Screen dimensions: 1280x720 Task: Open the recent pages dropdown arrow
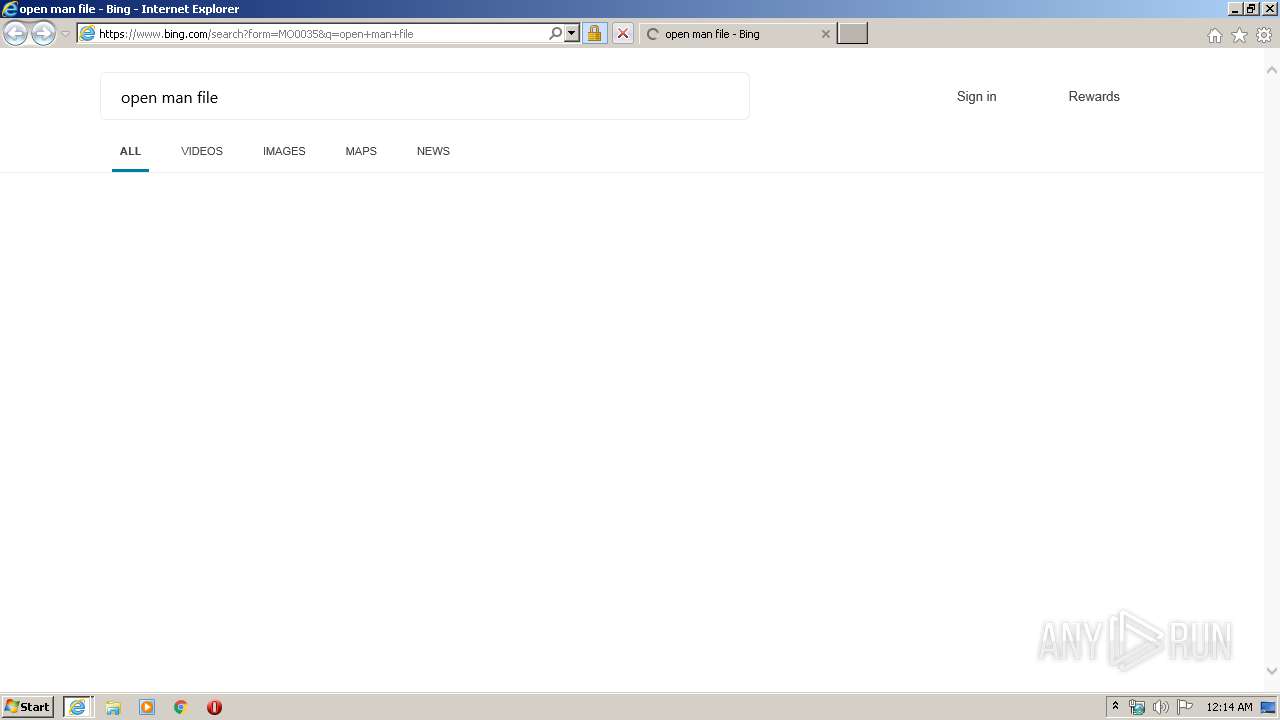coord(65,34)
